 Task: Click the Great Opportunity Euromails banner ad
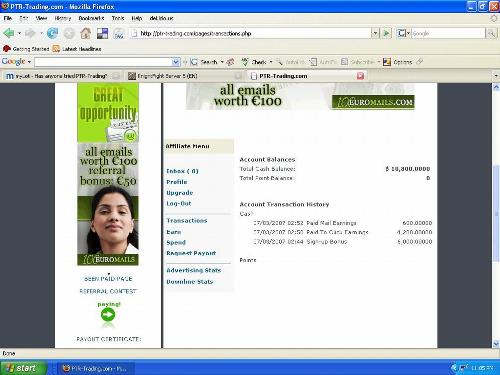(x=108, y=174)
